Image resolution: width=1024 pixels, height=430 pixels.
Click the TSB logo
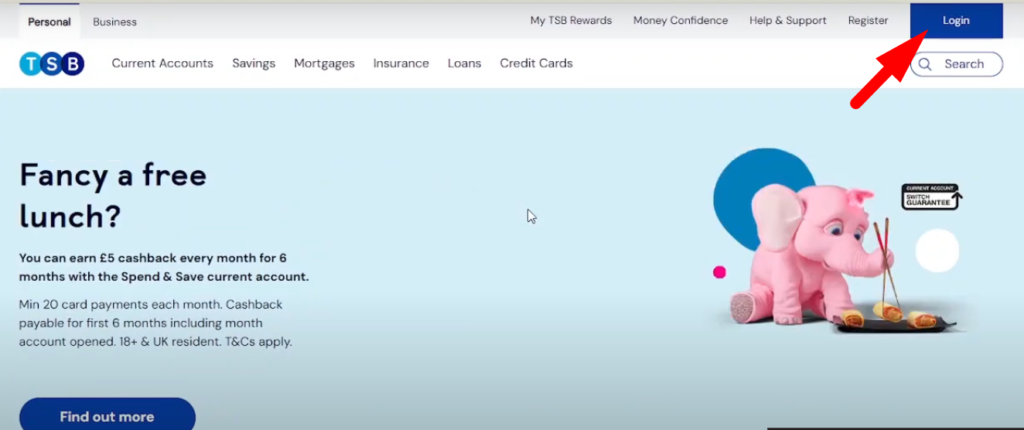52,63
